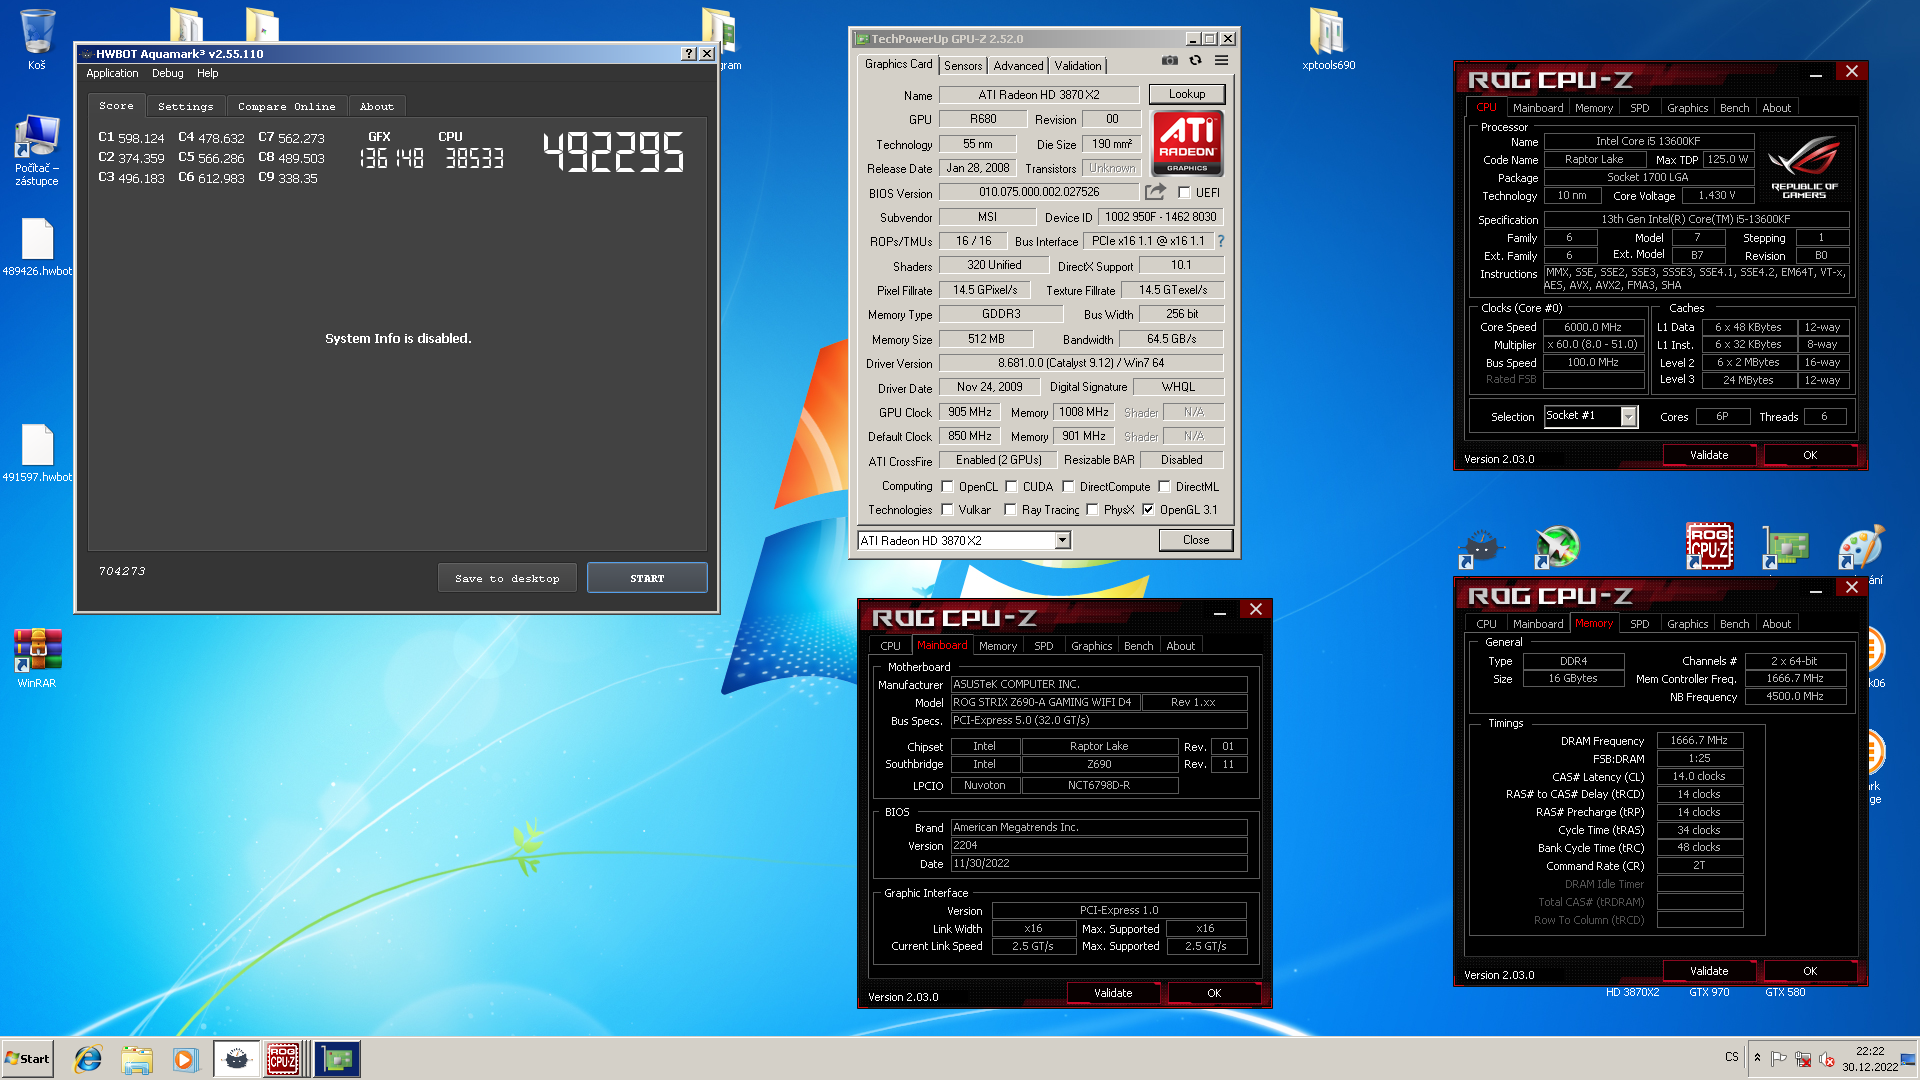
Task: Click the Lookup button in GPU-Z
Action: pos(1187,94)
